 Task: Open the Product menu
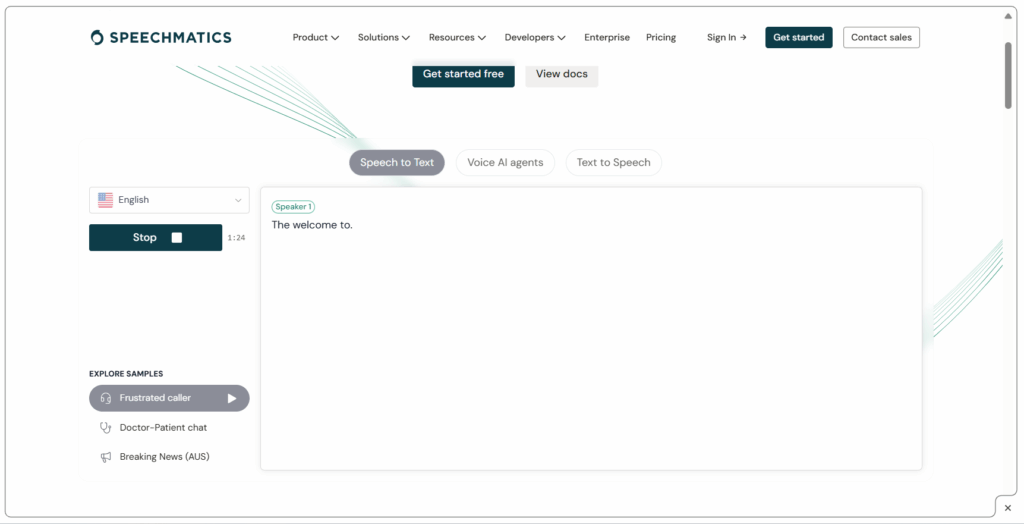click(x=315, y=37)
